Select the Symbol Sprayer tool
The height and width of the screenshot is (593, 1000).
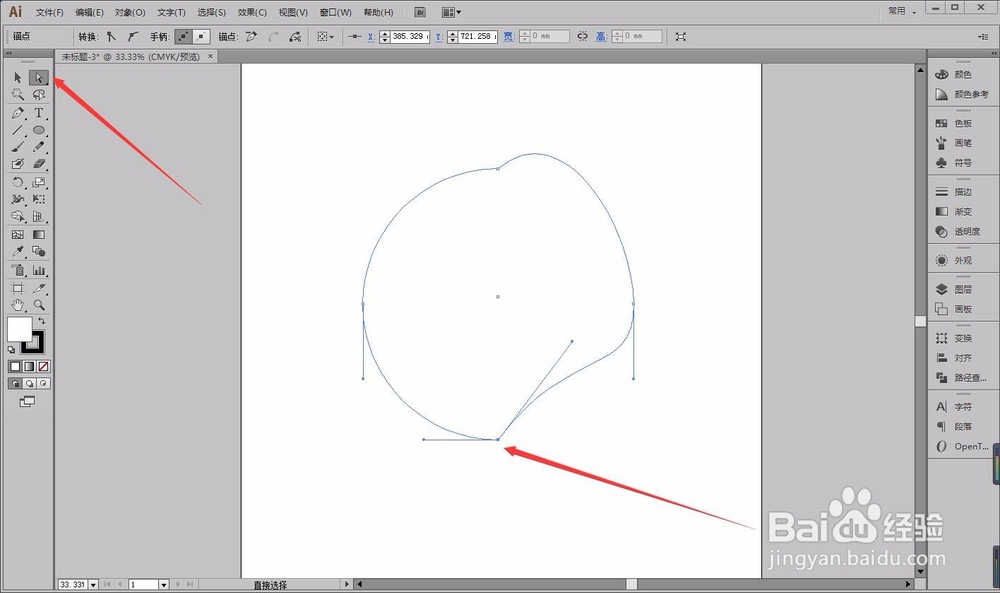click(17, 270)
